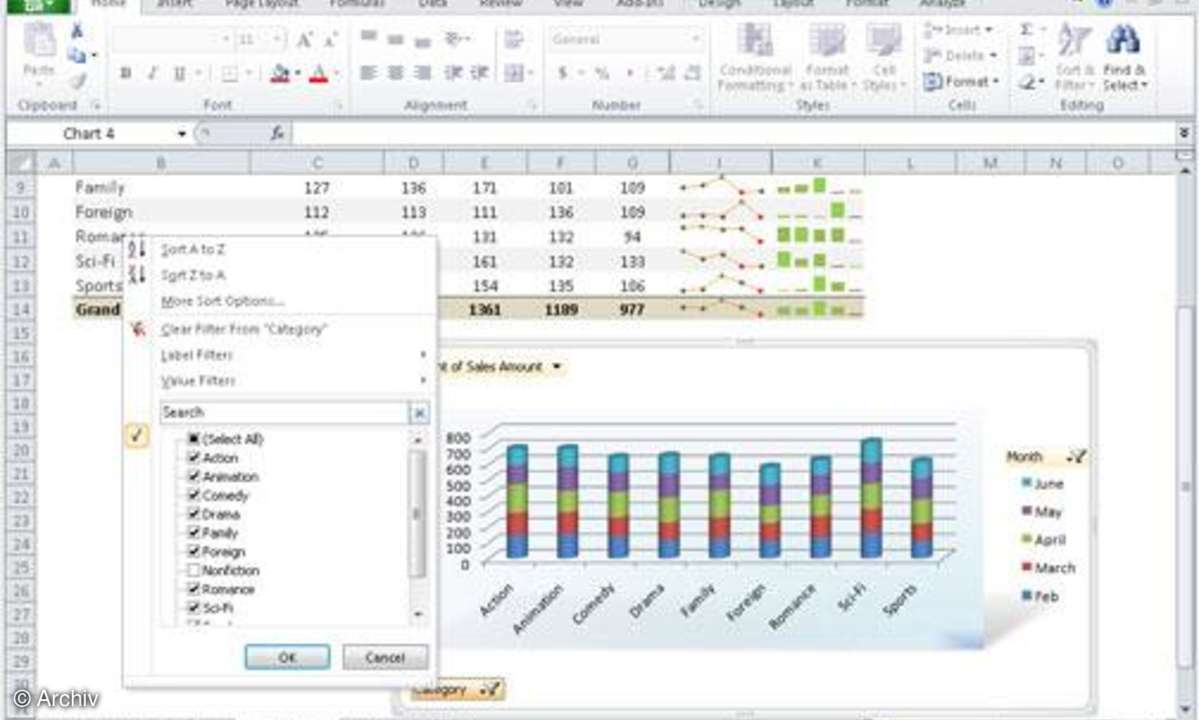Choose Sort A to Z
1199x720 pixels.
tap(193, 250)
